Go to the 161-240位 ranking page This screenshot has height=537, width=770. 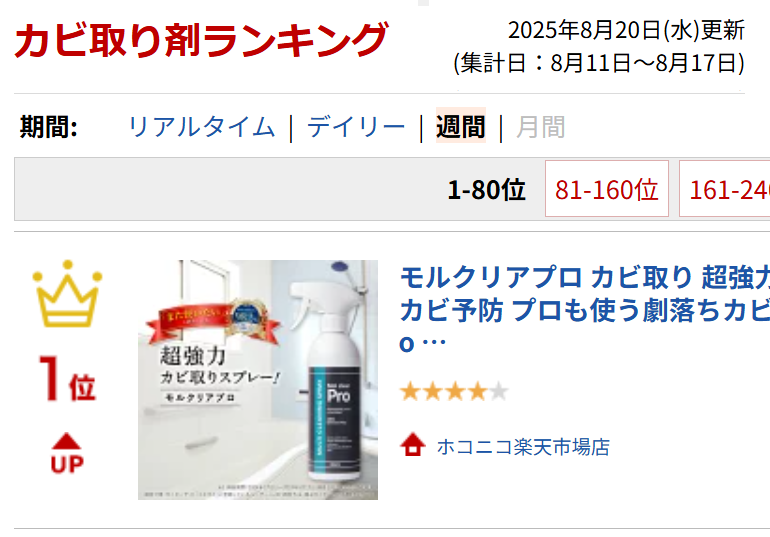[725, 189]
